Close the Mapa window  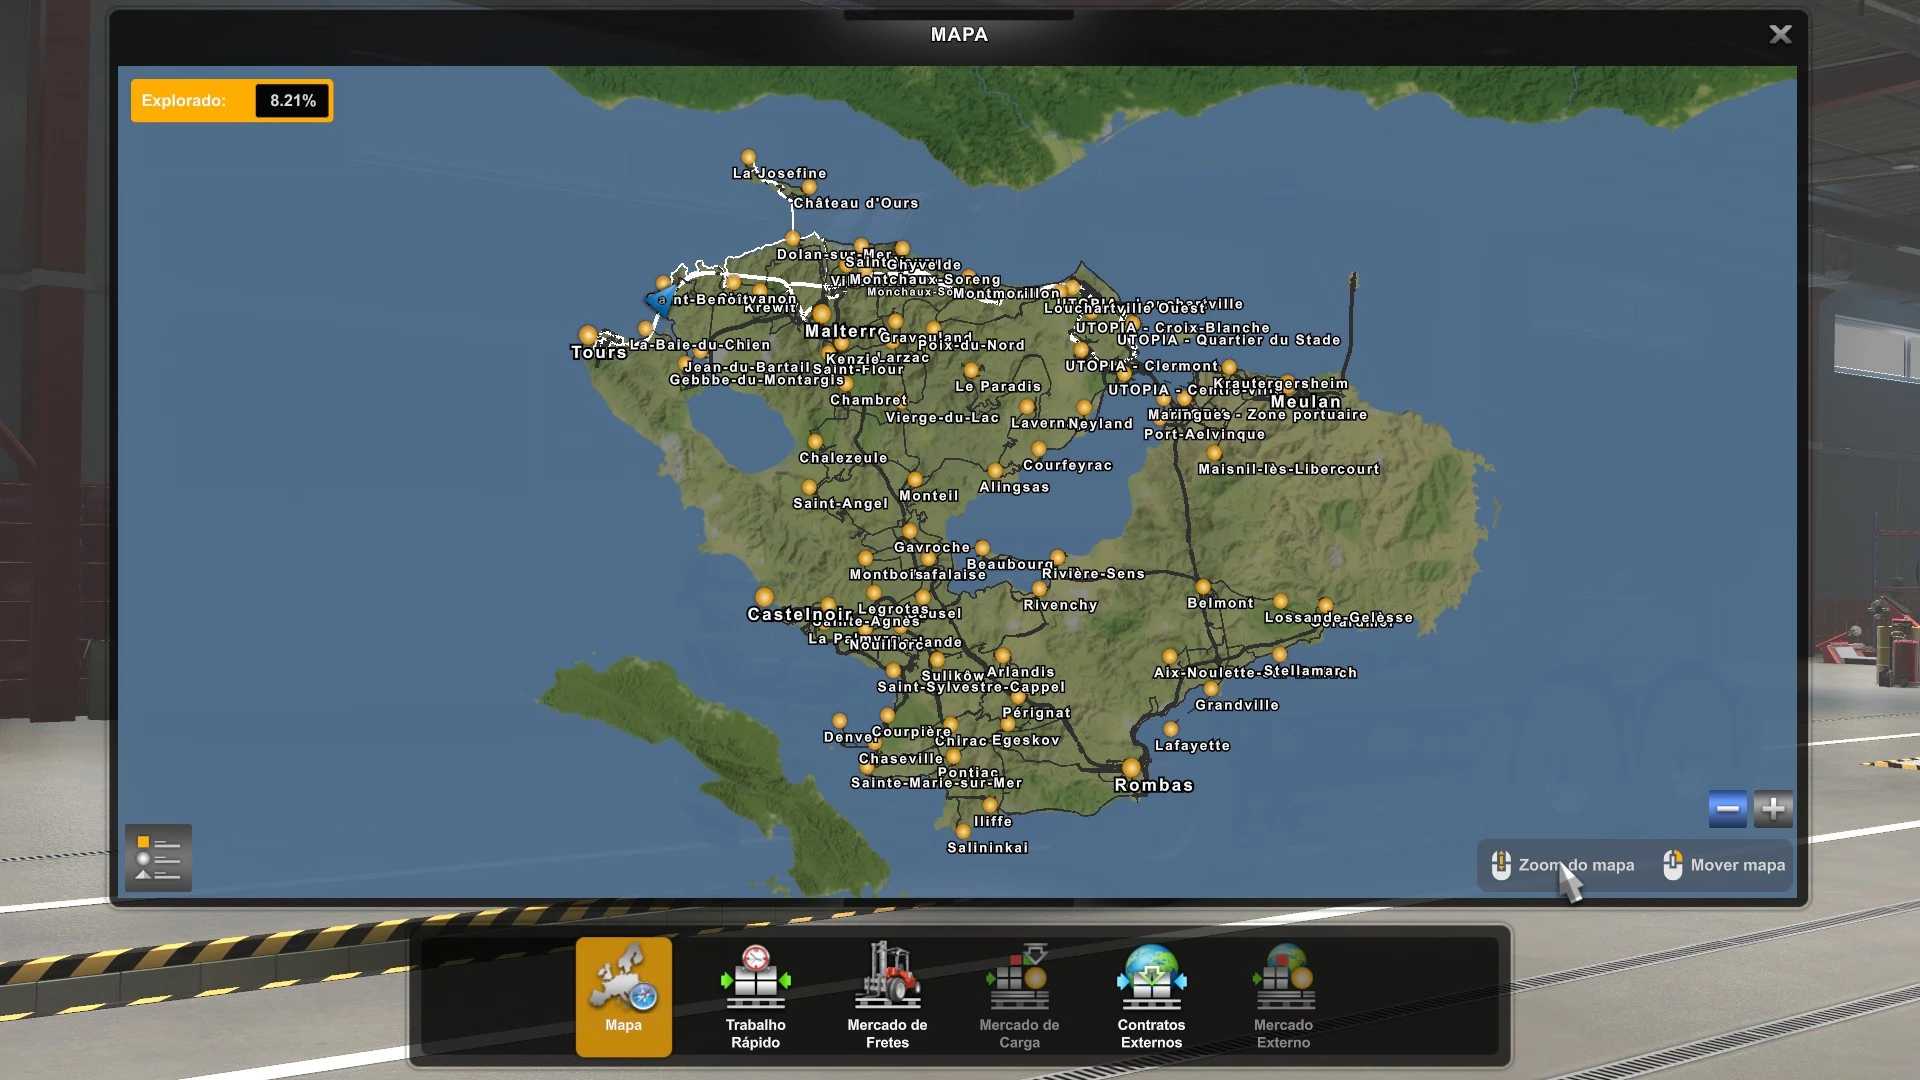click(1780, 35)
